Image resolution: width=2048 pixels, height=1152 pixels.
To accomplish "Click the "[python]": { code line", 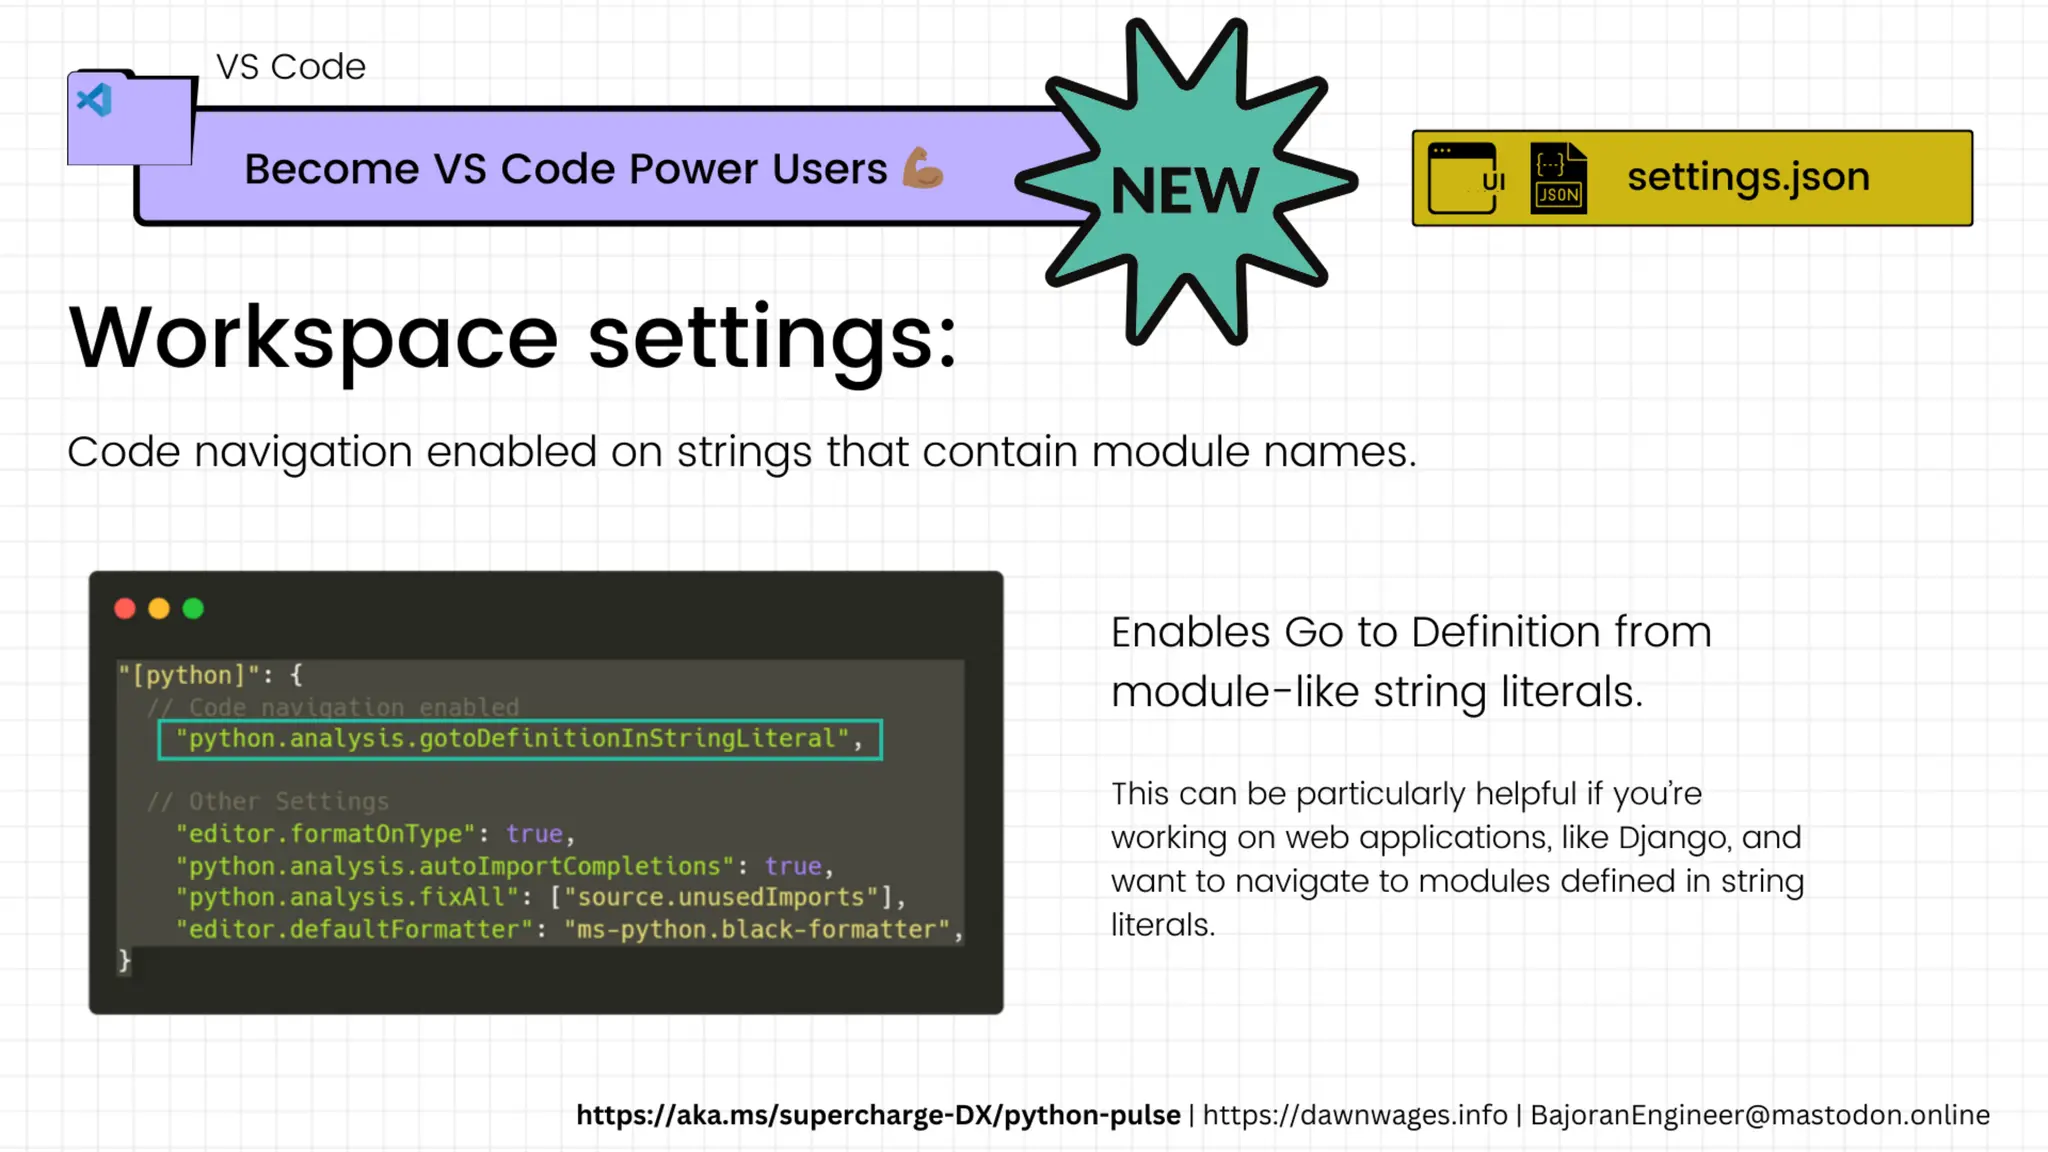I will coord(210,675).
